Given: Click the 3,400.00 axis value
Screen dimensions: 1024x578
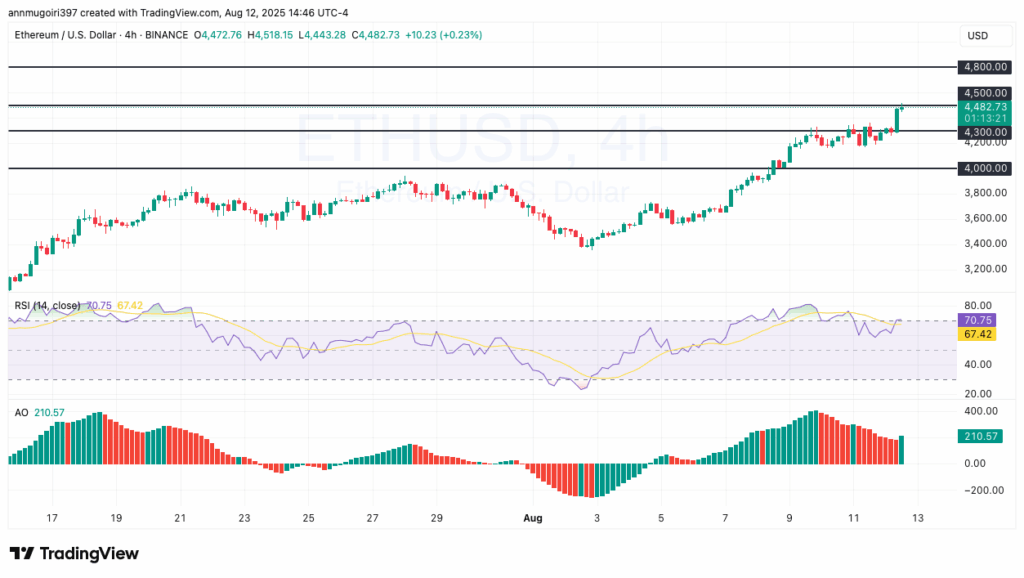Looking at the screenshot, I should (985, 244).
